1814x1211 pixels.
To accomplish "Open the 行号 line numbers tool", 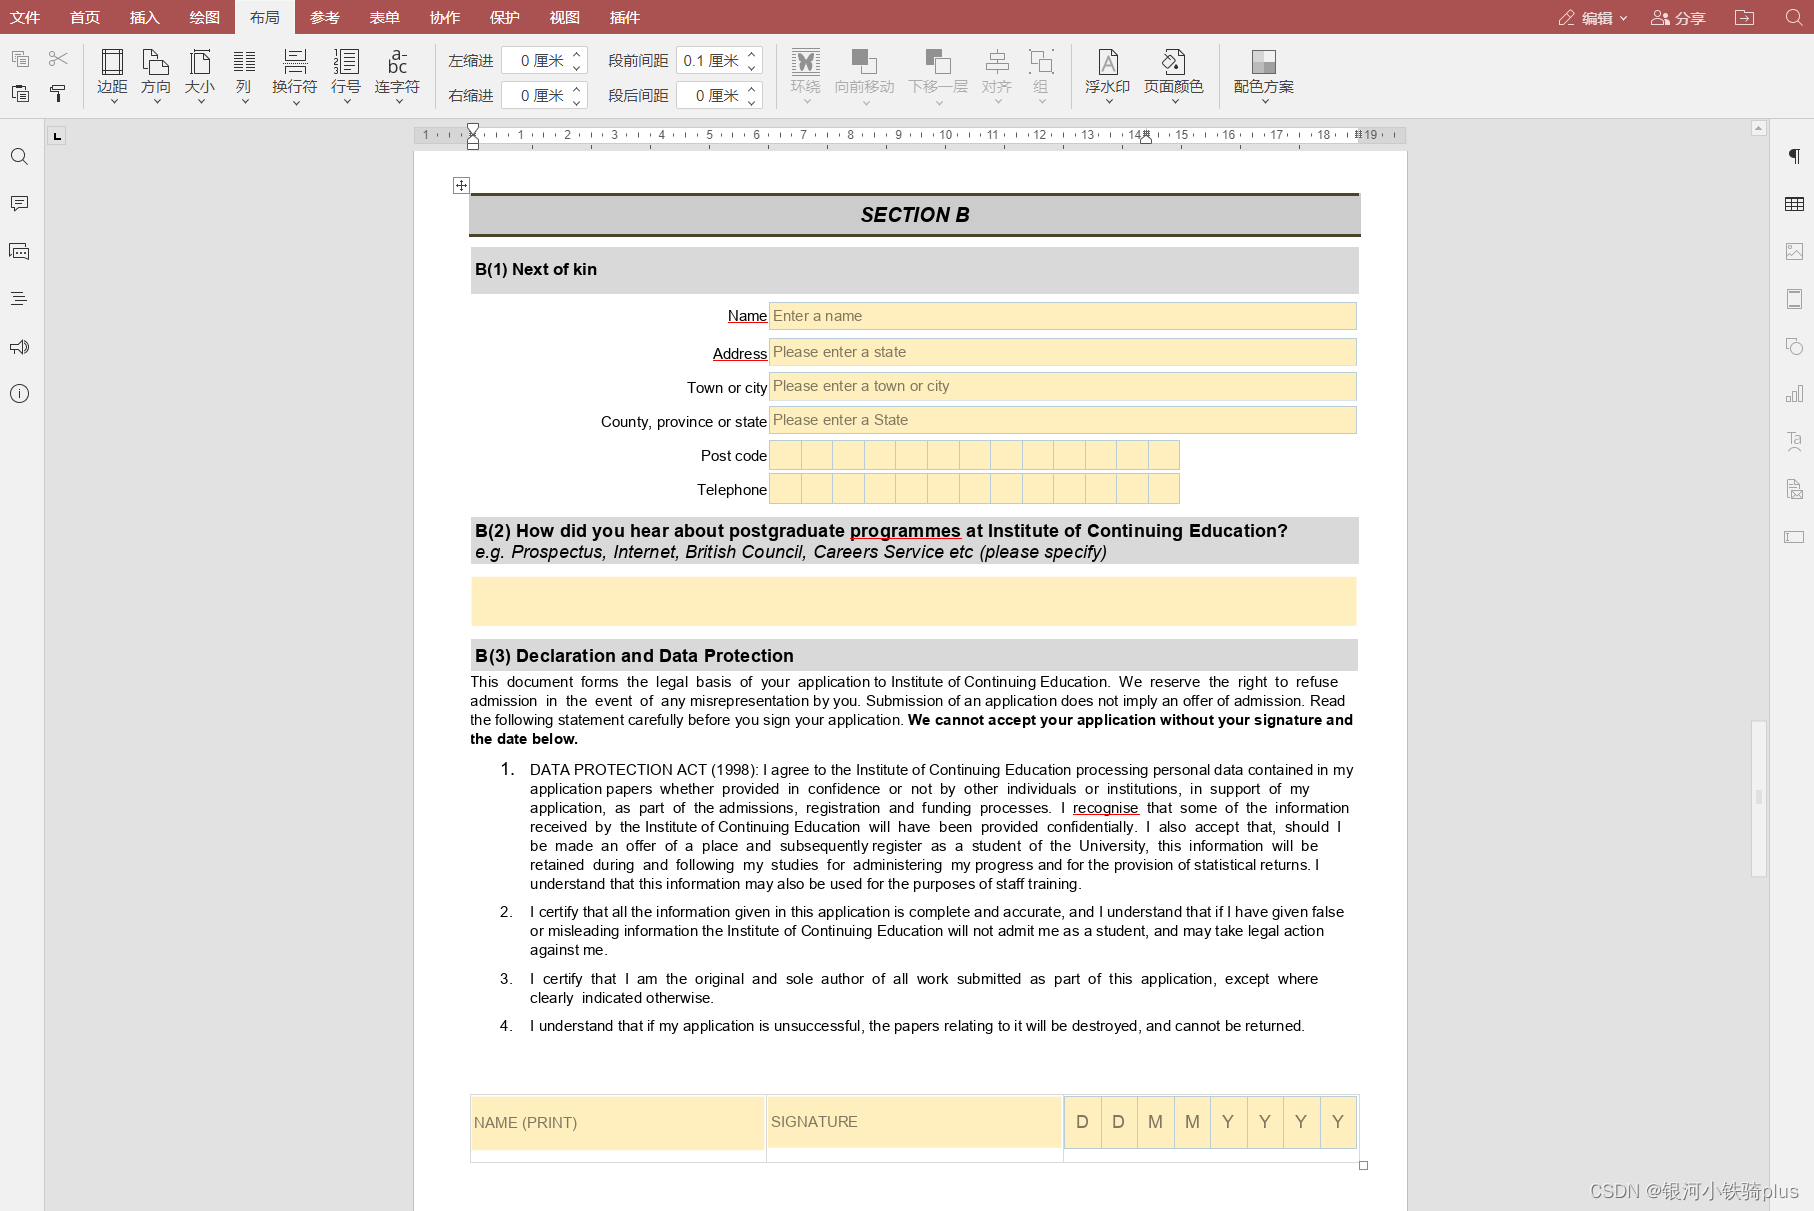I will coord(346,75).
